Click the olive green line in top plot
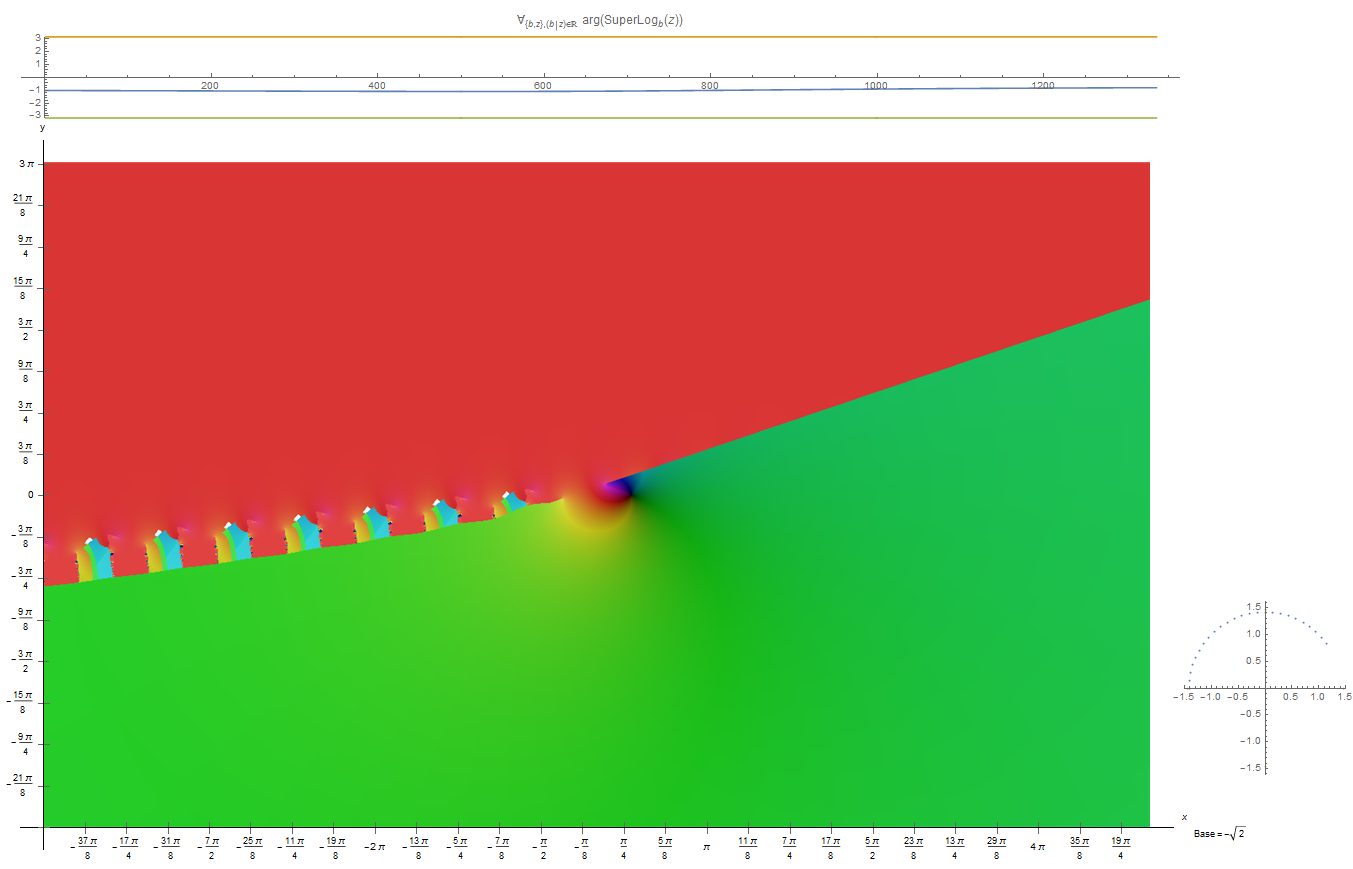This screenshot has width=1353, height=869. [x=600, y=118]
